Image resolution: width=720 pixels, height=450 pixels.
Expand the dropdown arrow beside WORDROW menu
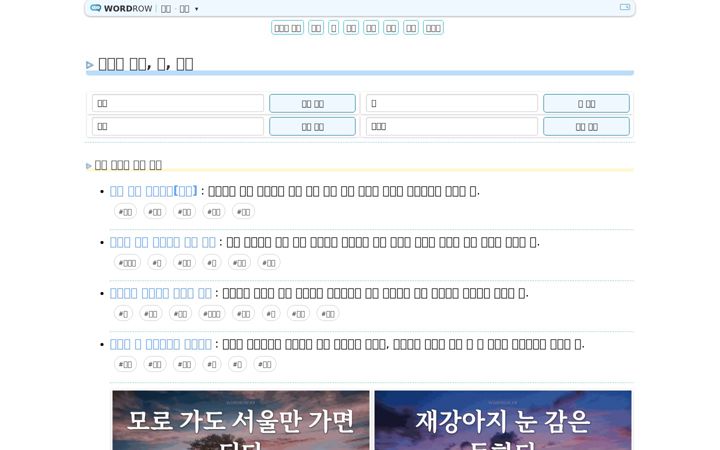197,9
